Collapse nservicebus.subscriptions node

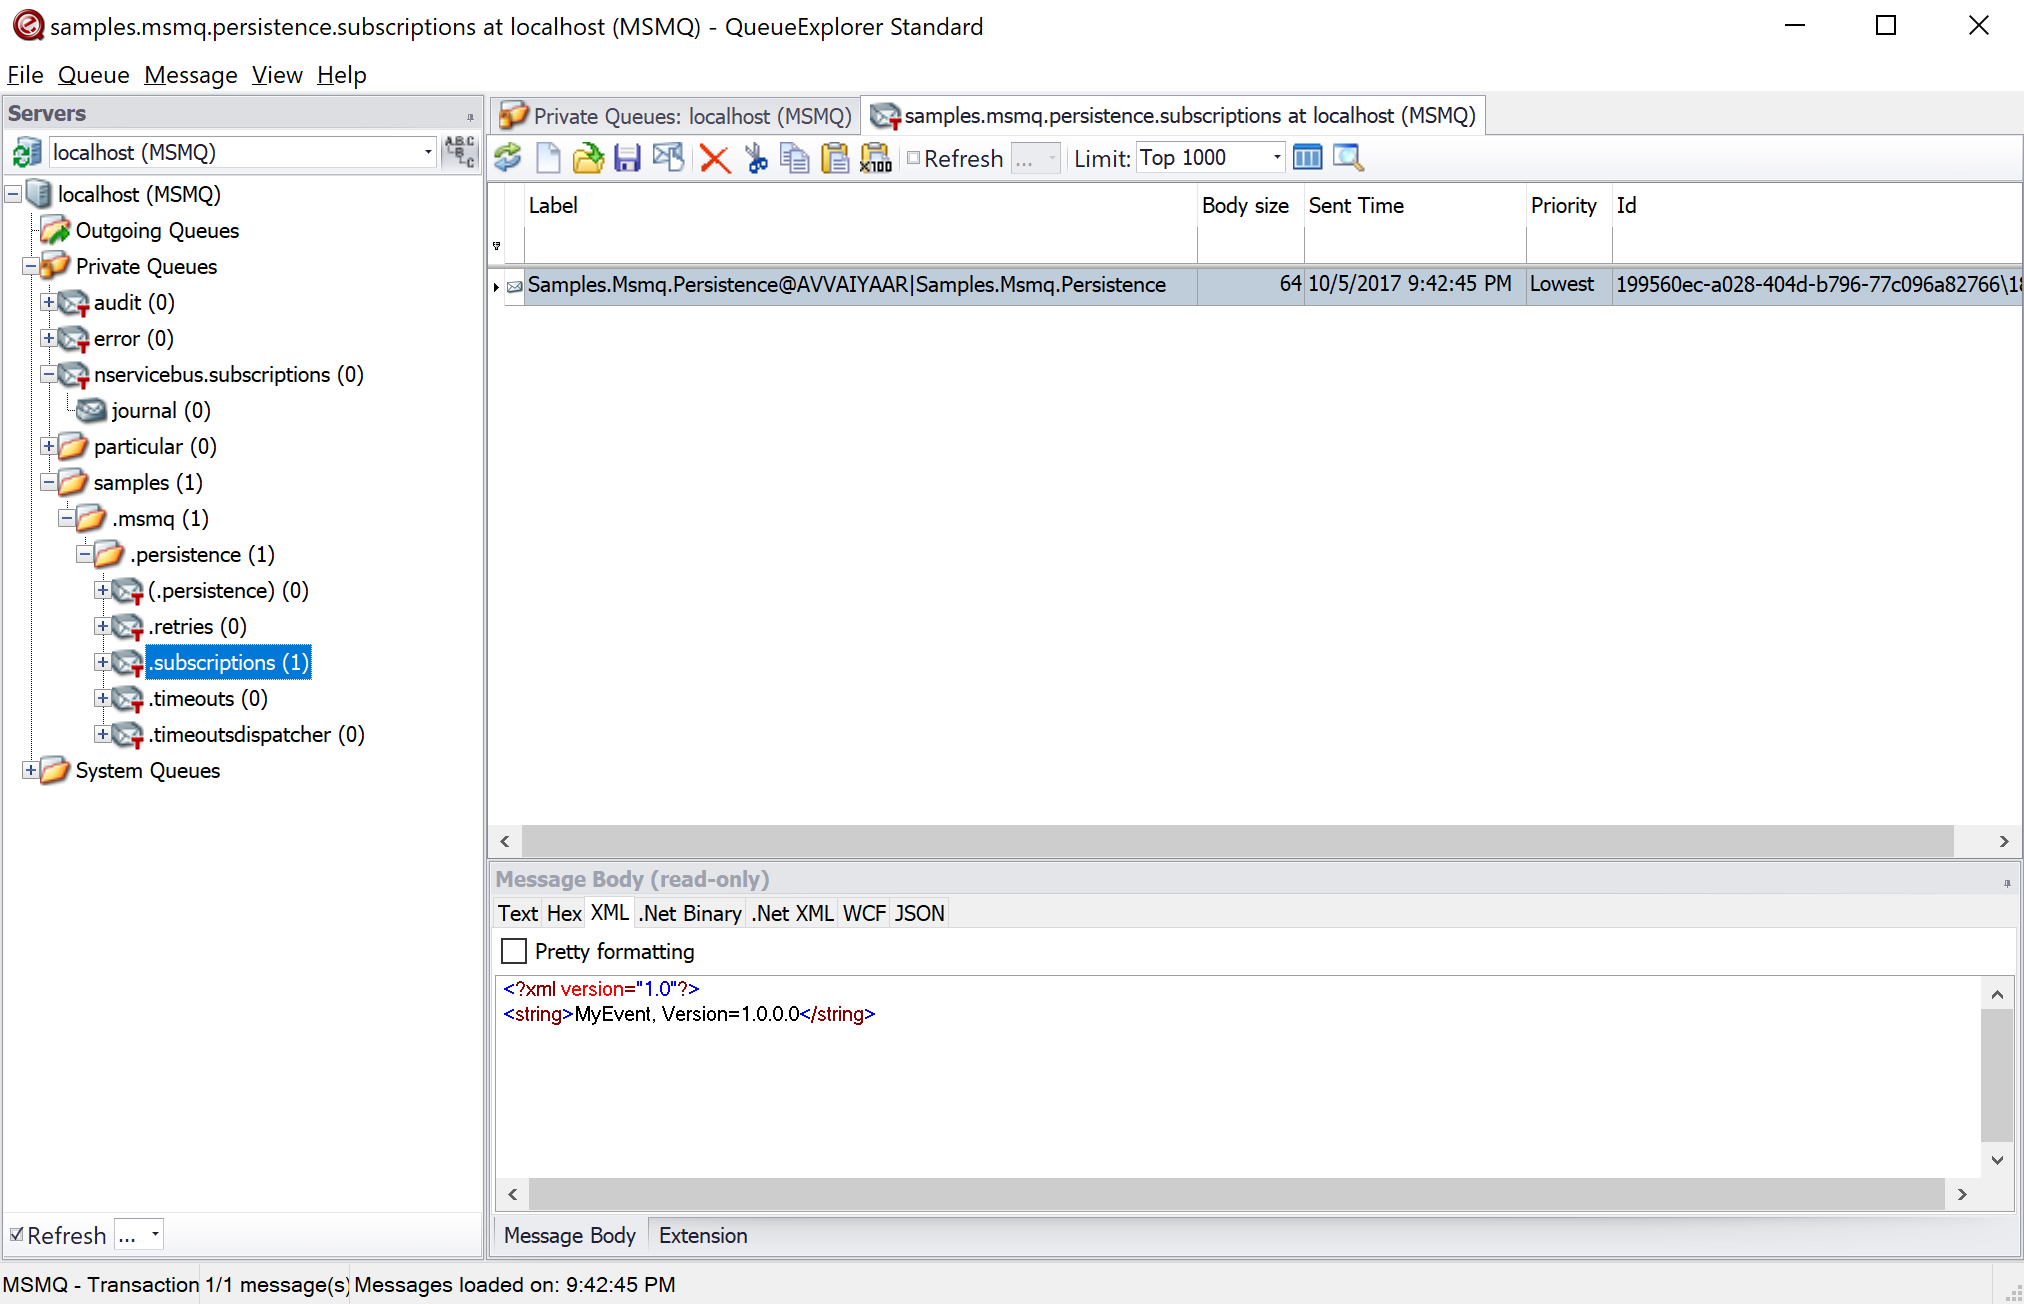coord(48,374)
